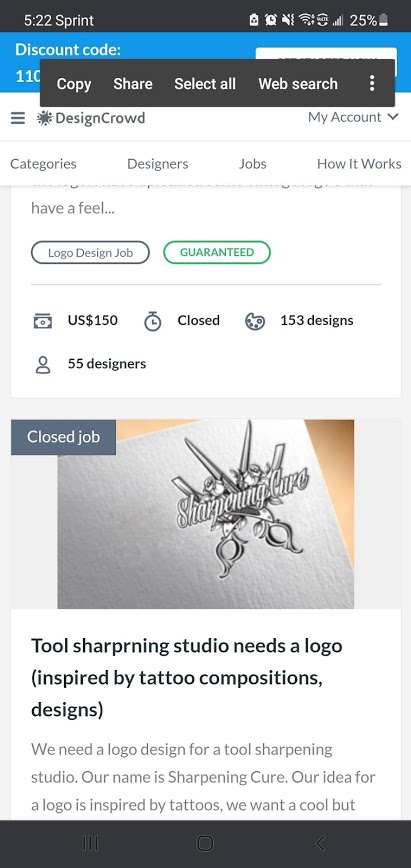Open the Designers tab
The width and height of the screenshot is (411, 868).
point(158,164)
